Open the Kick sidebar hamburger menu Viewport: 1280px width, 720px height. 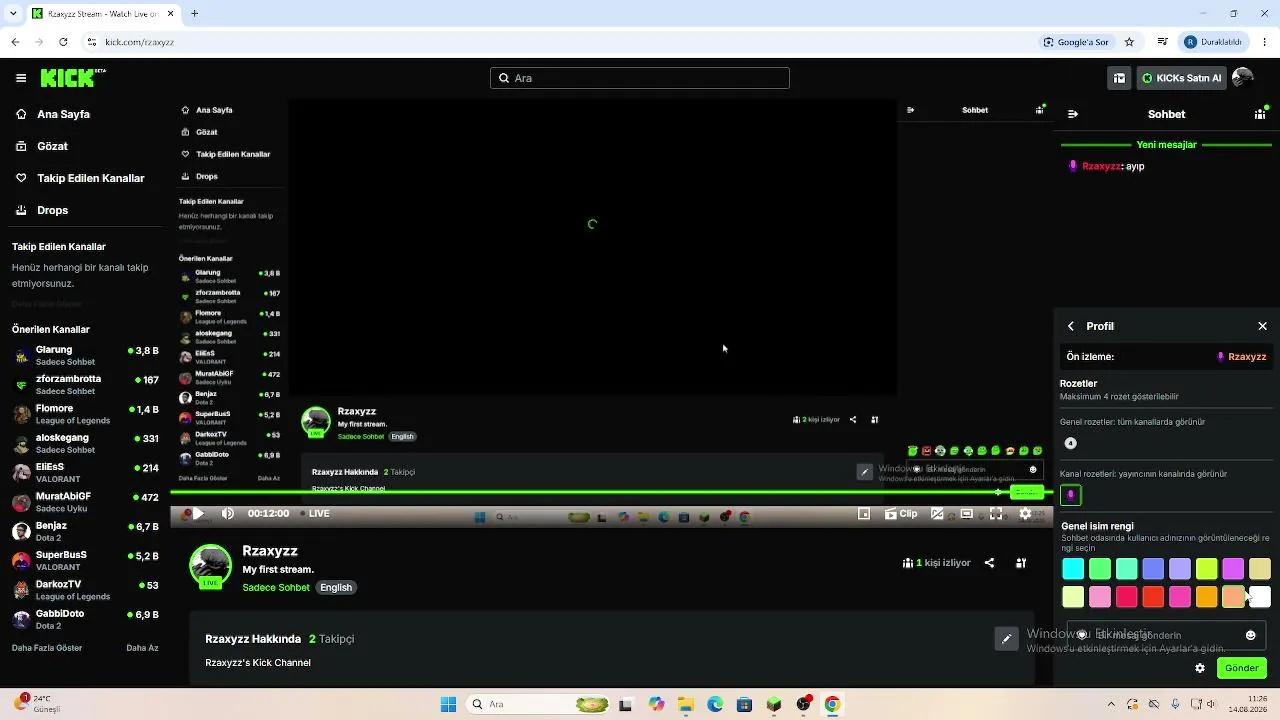tap(21, 78)
